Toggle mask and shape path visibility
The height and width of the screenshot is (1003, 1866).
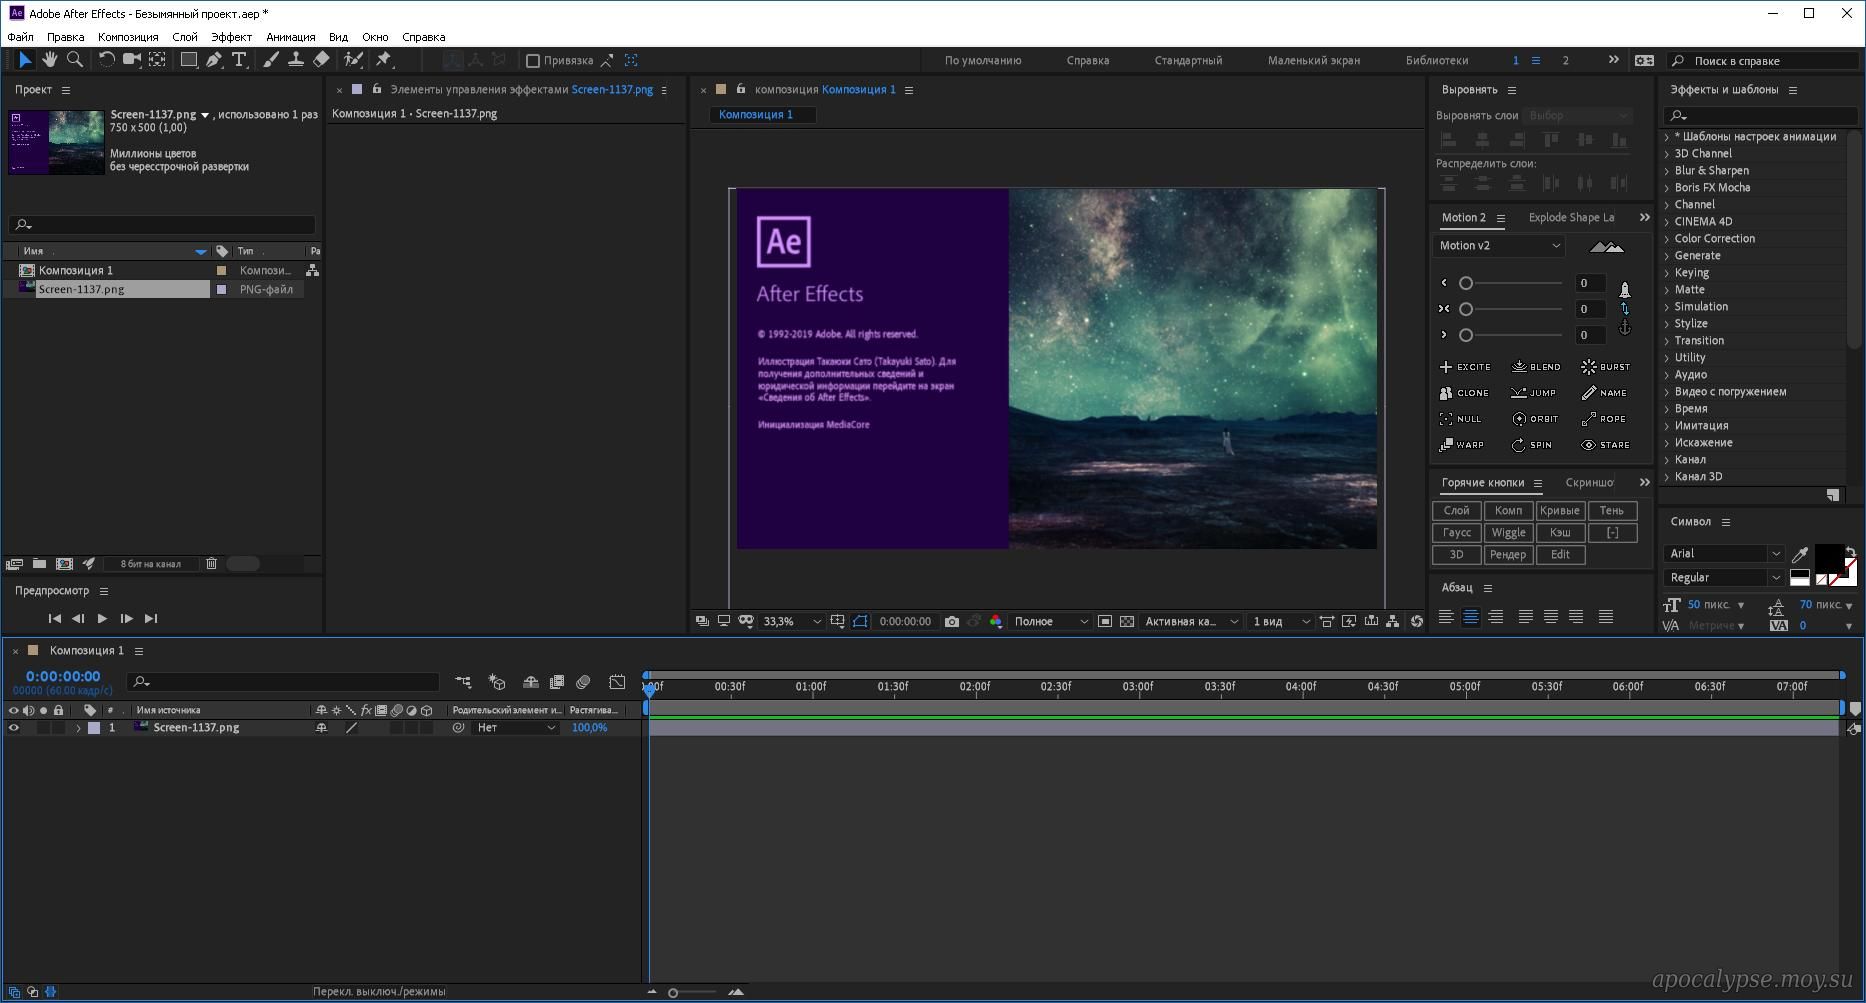pyautogui.click(x=860, y=621)
